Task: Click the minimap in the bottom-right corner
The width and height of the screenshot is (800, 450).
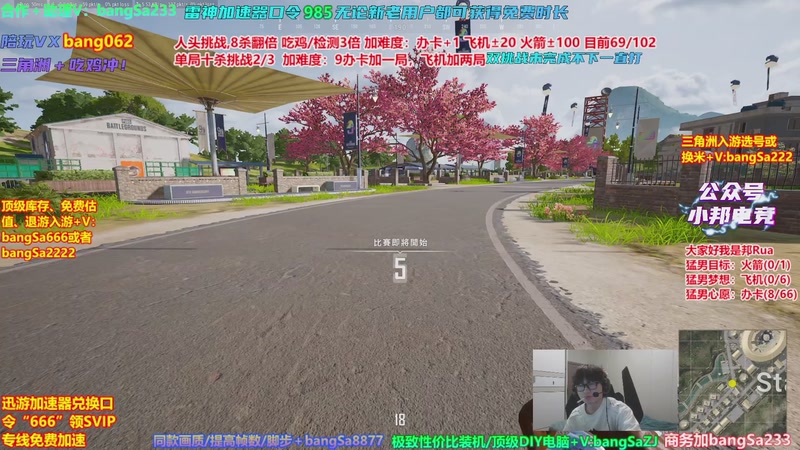Action: pos(732,382)
